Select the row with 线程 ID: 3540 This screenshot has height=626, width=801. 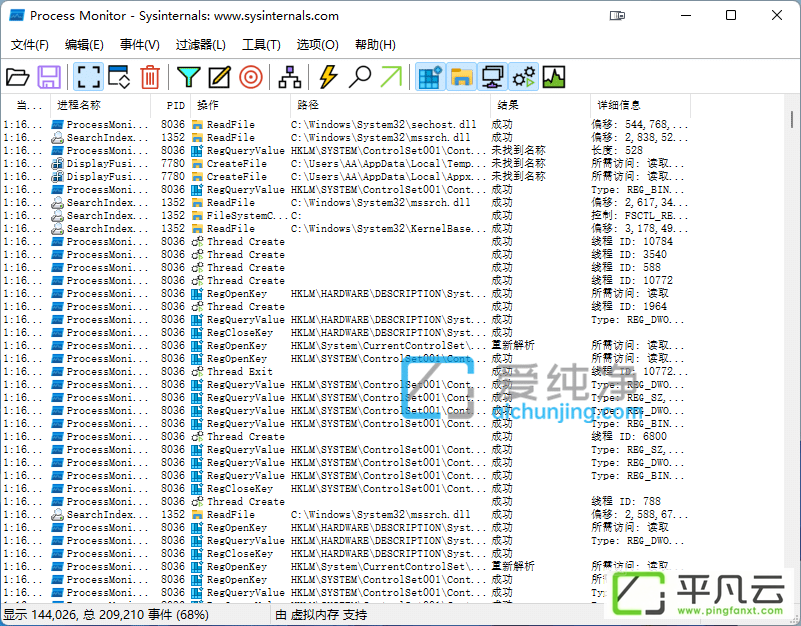pyautogui.click(x=345, y=254)
